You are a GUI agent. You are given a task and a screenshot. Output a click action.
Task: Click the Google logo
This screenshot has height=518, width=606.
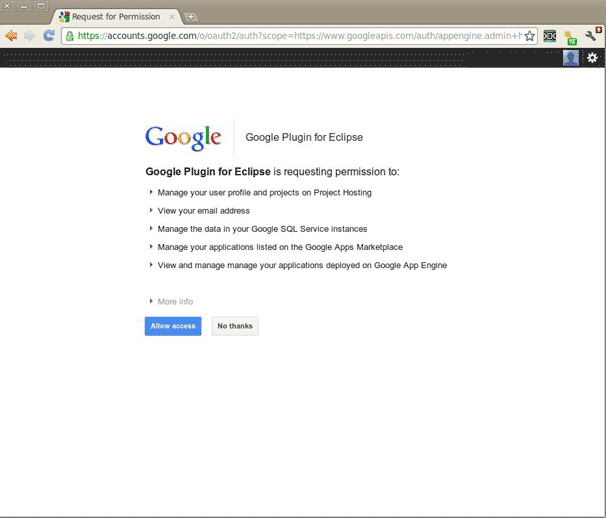[x=183, y=138]
